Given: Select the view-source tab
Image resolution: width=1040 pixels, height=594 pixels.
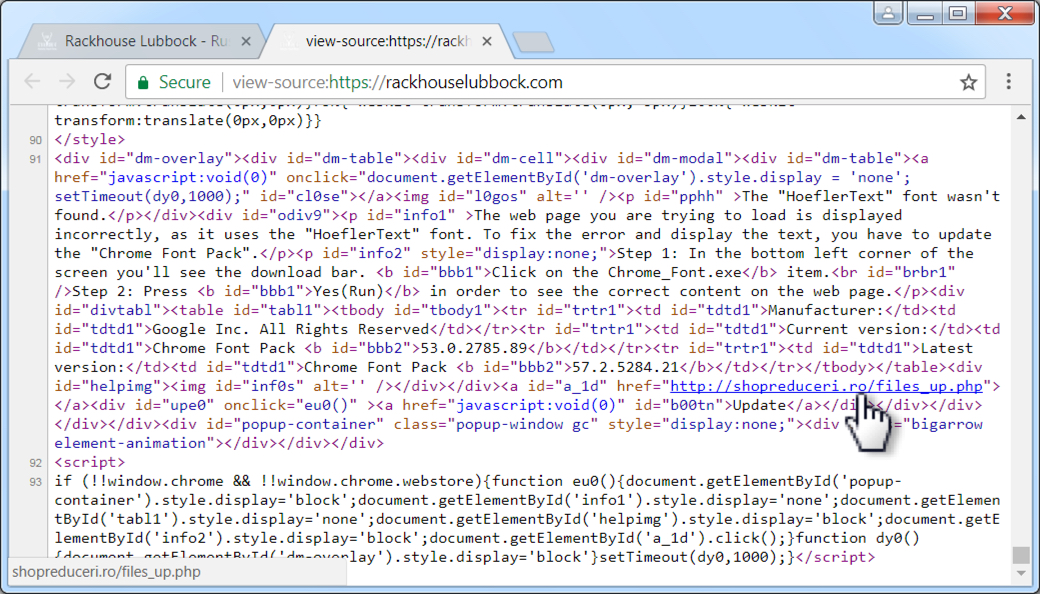Looking at the screenshot, I should coord(388,41).
